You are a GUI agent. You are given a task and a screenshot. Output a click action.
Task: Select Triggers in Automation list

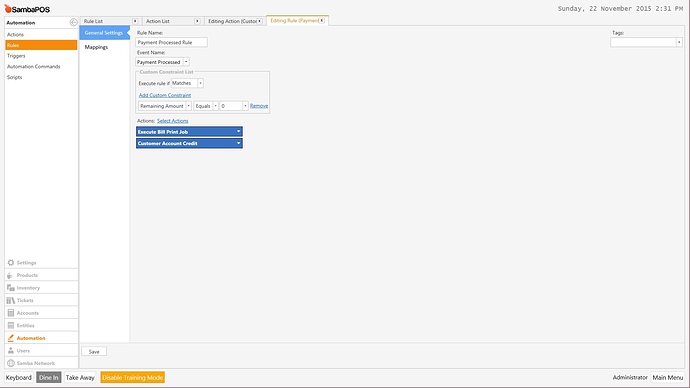41,56
